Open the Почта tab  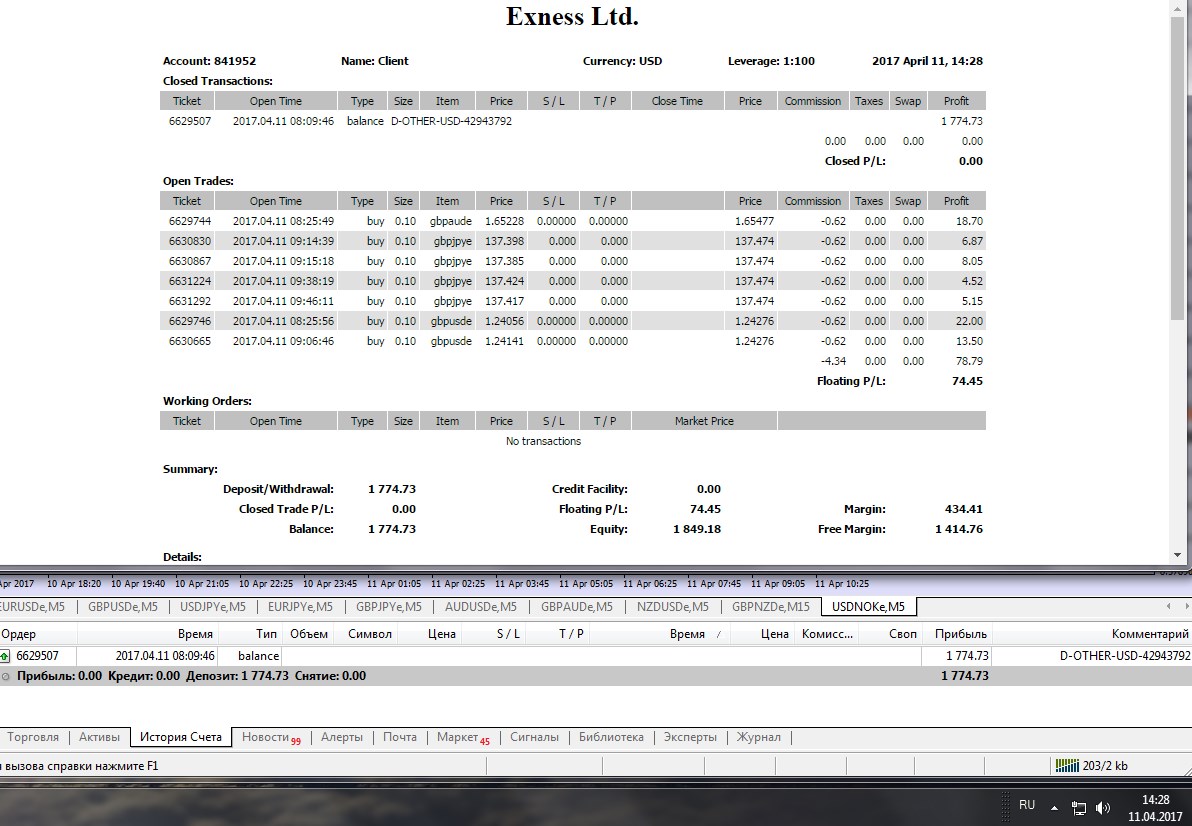pos(400,737)
